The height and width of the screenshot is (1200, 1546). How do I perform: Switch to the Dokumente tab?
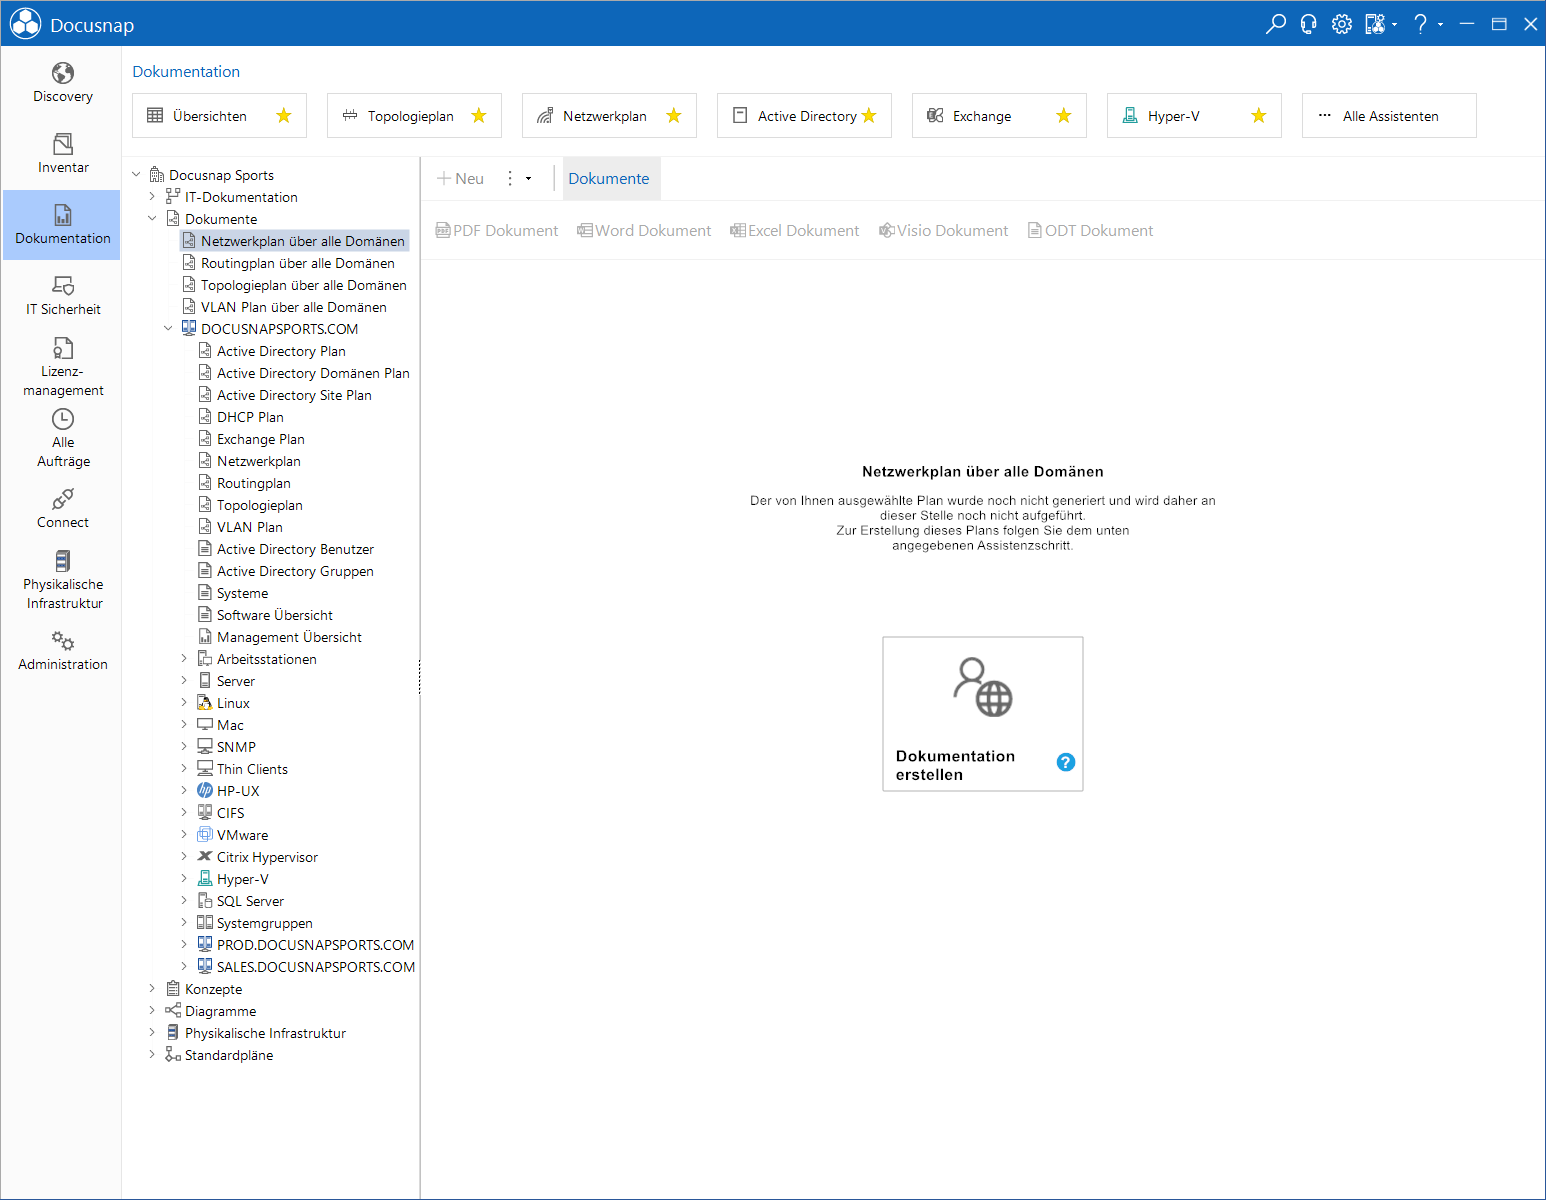(609, 178)
